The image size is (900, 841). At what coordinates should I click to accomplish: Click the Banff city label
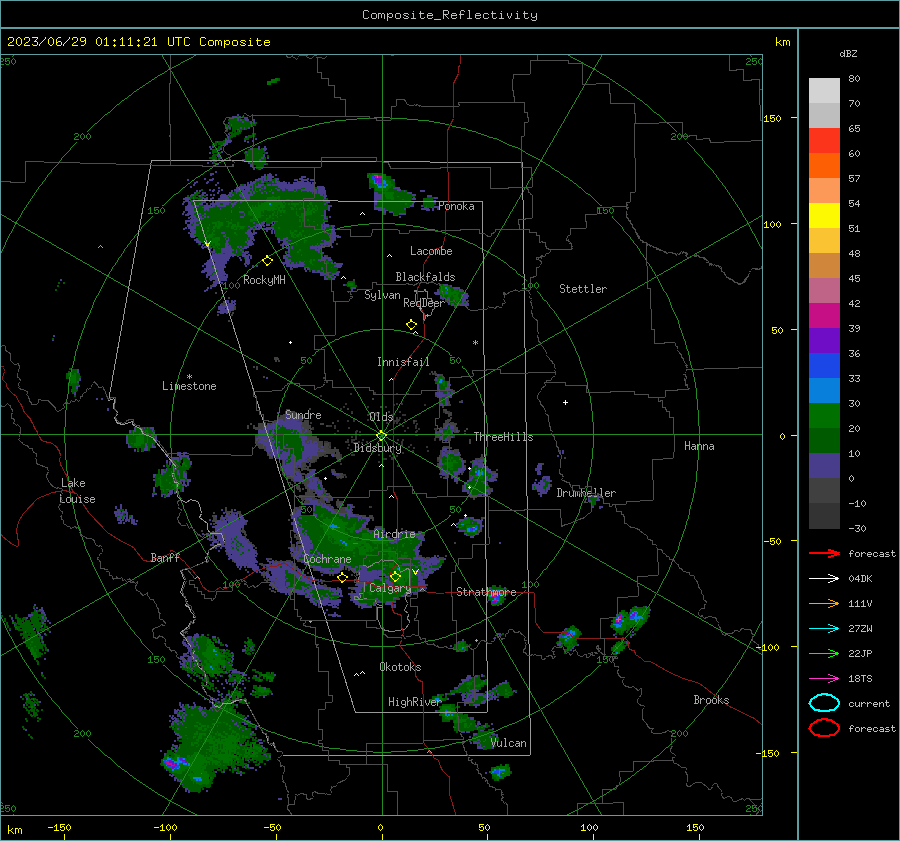point(165,557)
